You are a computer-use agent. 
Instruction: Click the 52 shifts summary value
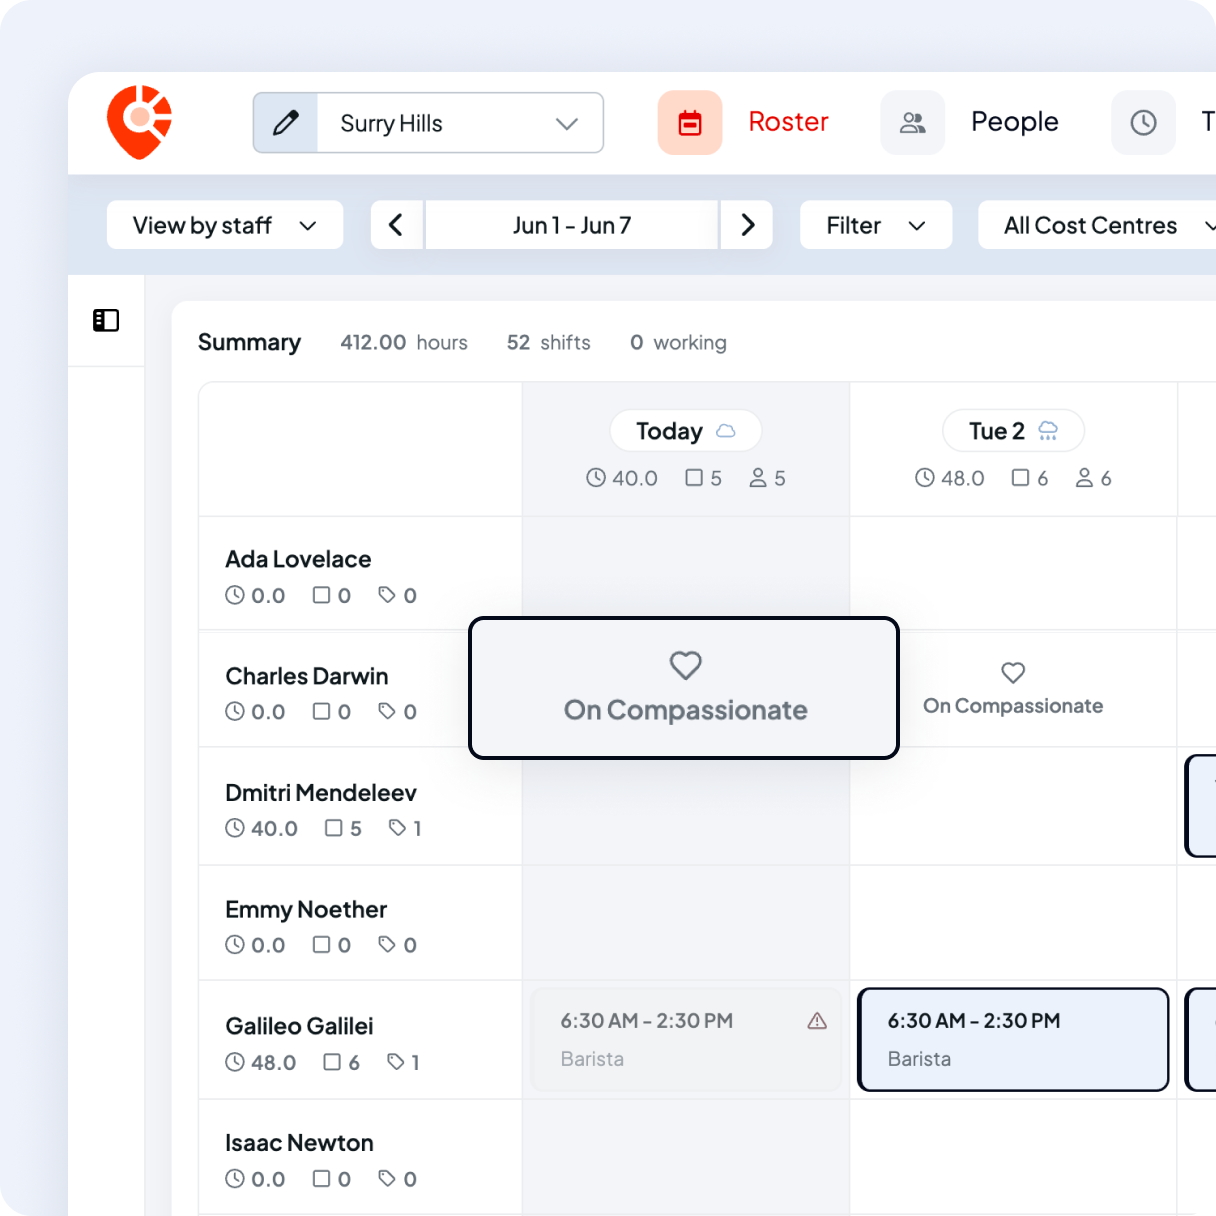tap(549, 342)
